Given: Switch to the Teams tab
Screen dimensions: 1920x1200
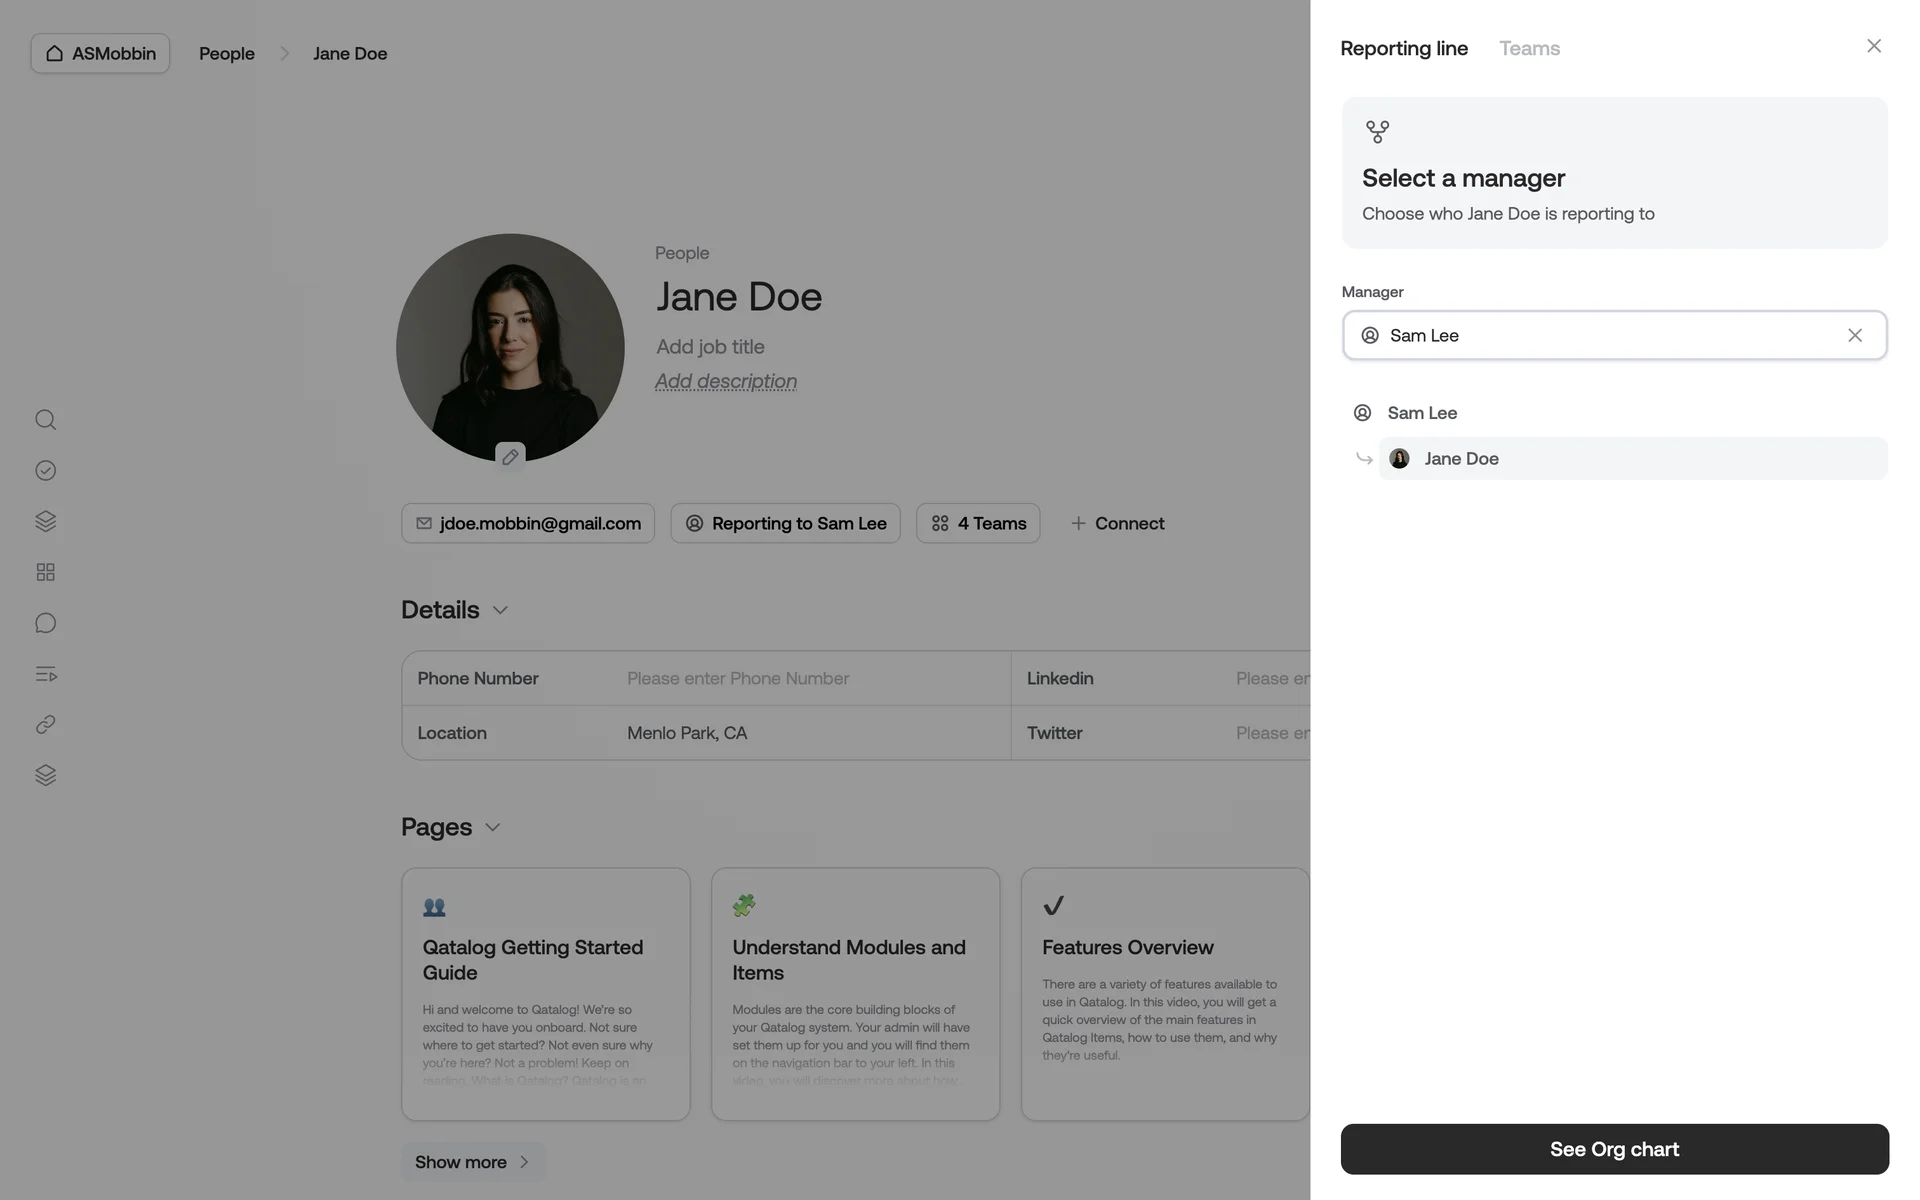Looking at the screenshot, I should [1529, 48].
